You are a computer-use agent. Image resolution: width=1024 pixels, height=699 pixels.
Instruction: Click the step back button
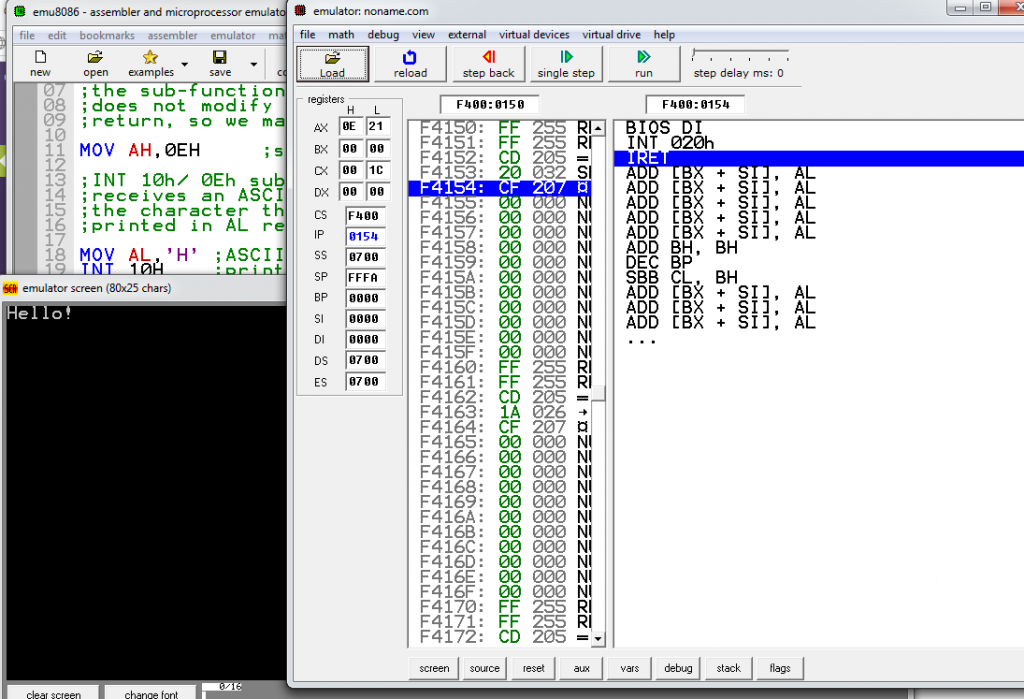(488, 64)
